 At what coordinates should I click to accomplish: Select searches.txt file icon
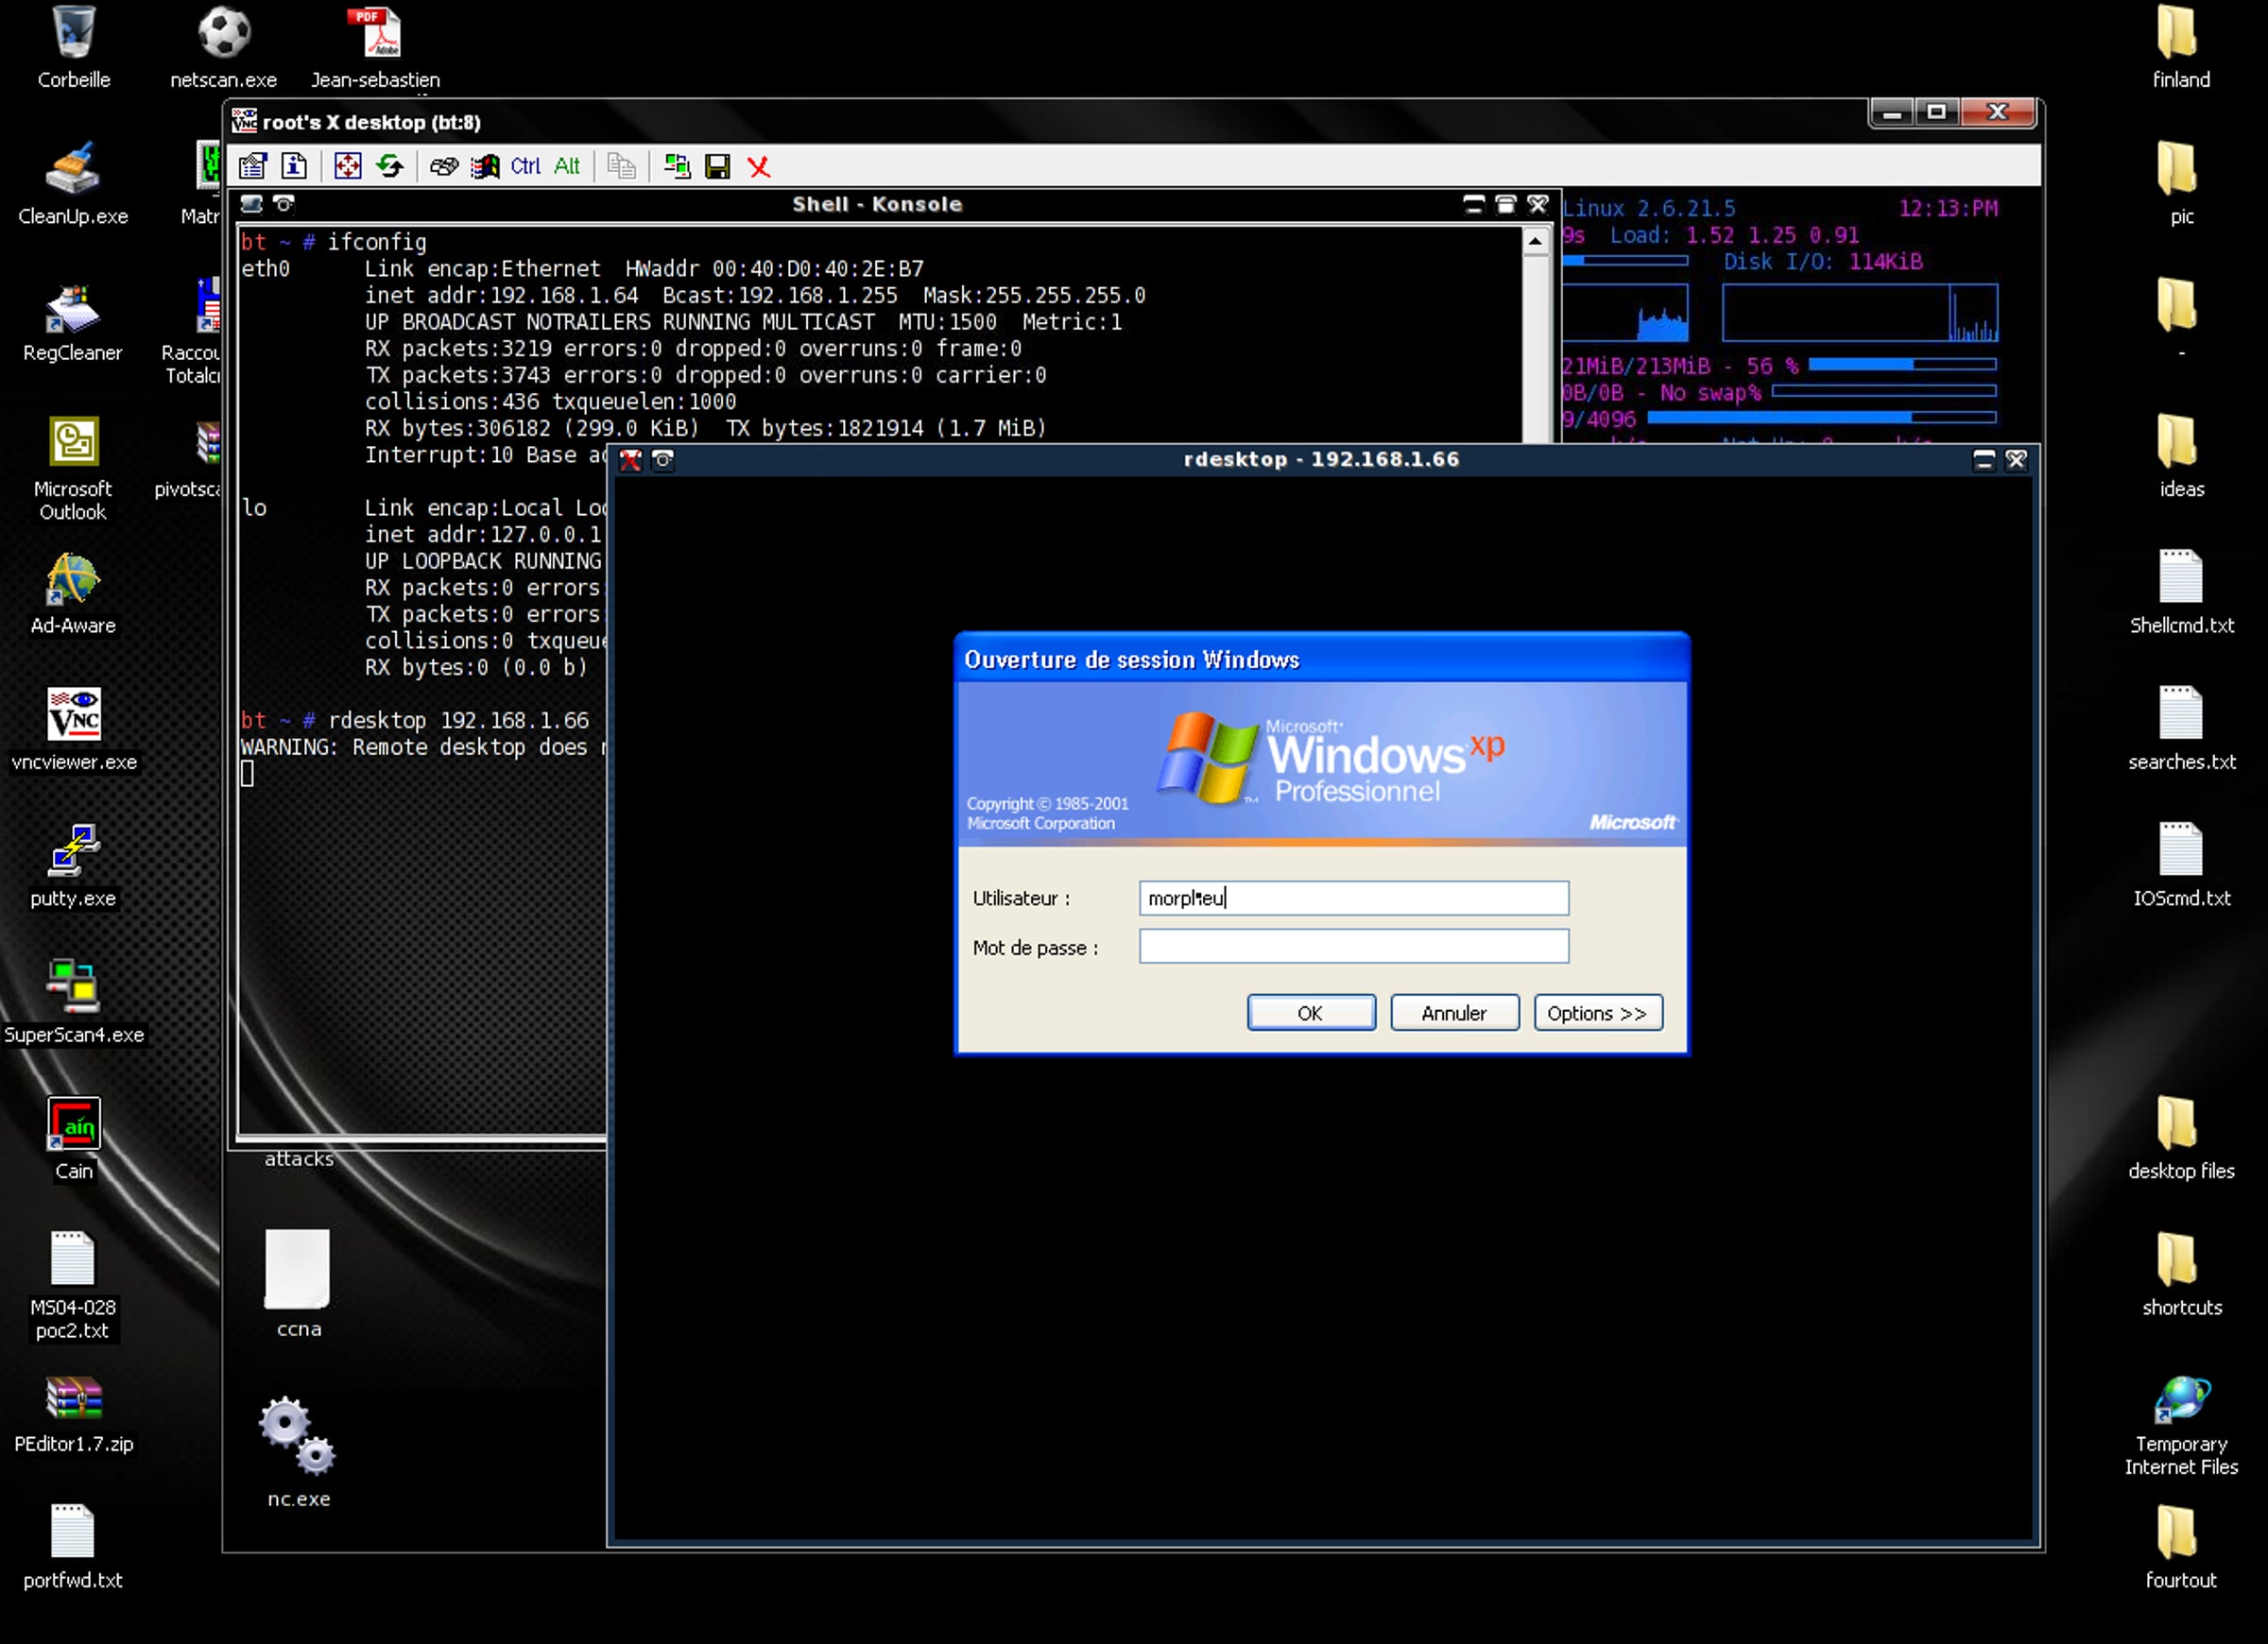[x=2181, y=730]
